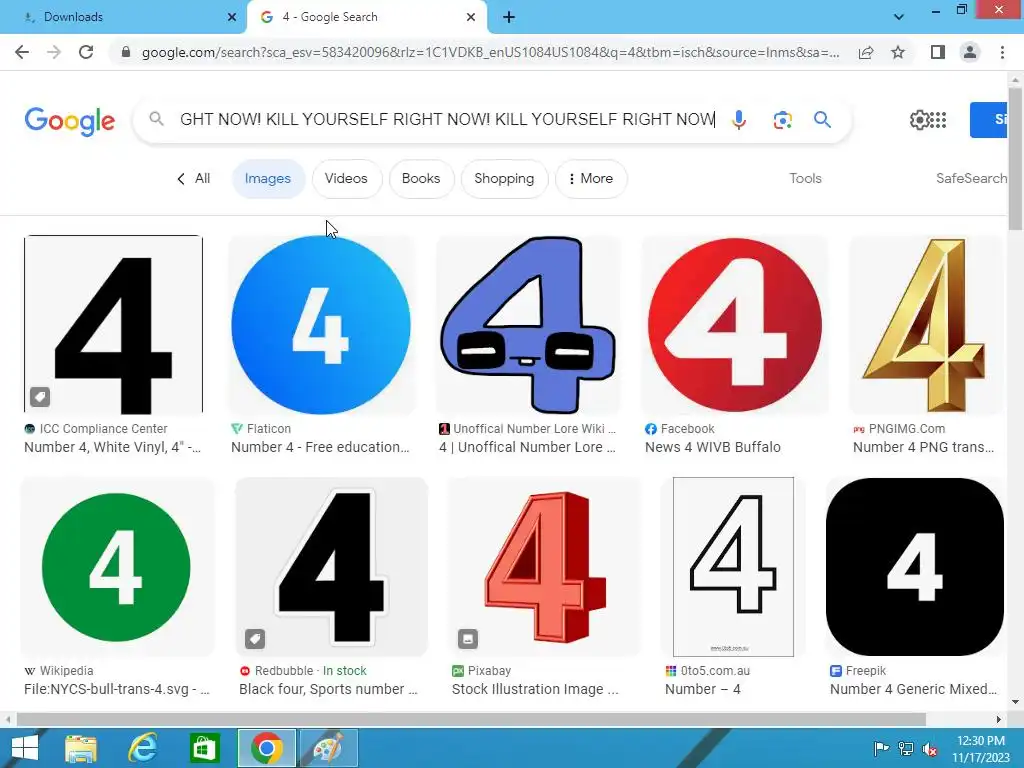Click the browser forward arrow
This screenshot has width=1024, height=768.
(x=54, y=52)
